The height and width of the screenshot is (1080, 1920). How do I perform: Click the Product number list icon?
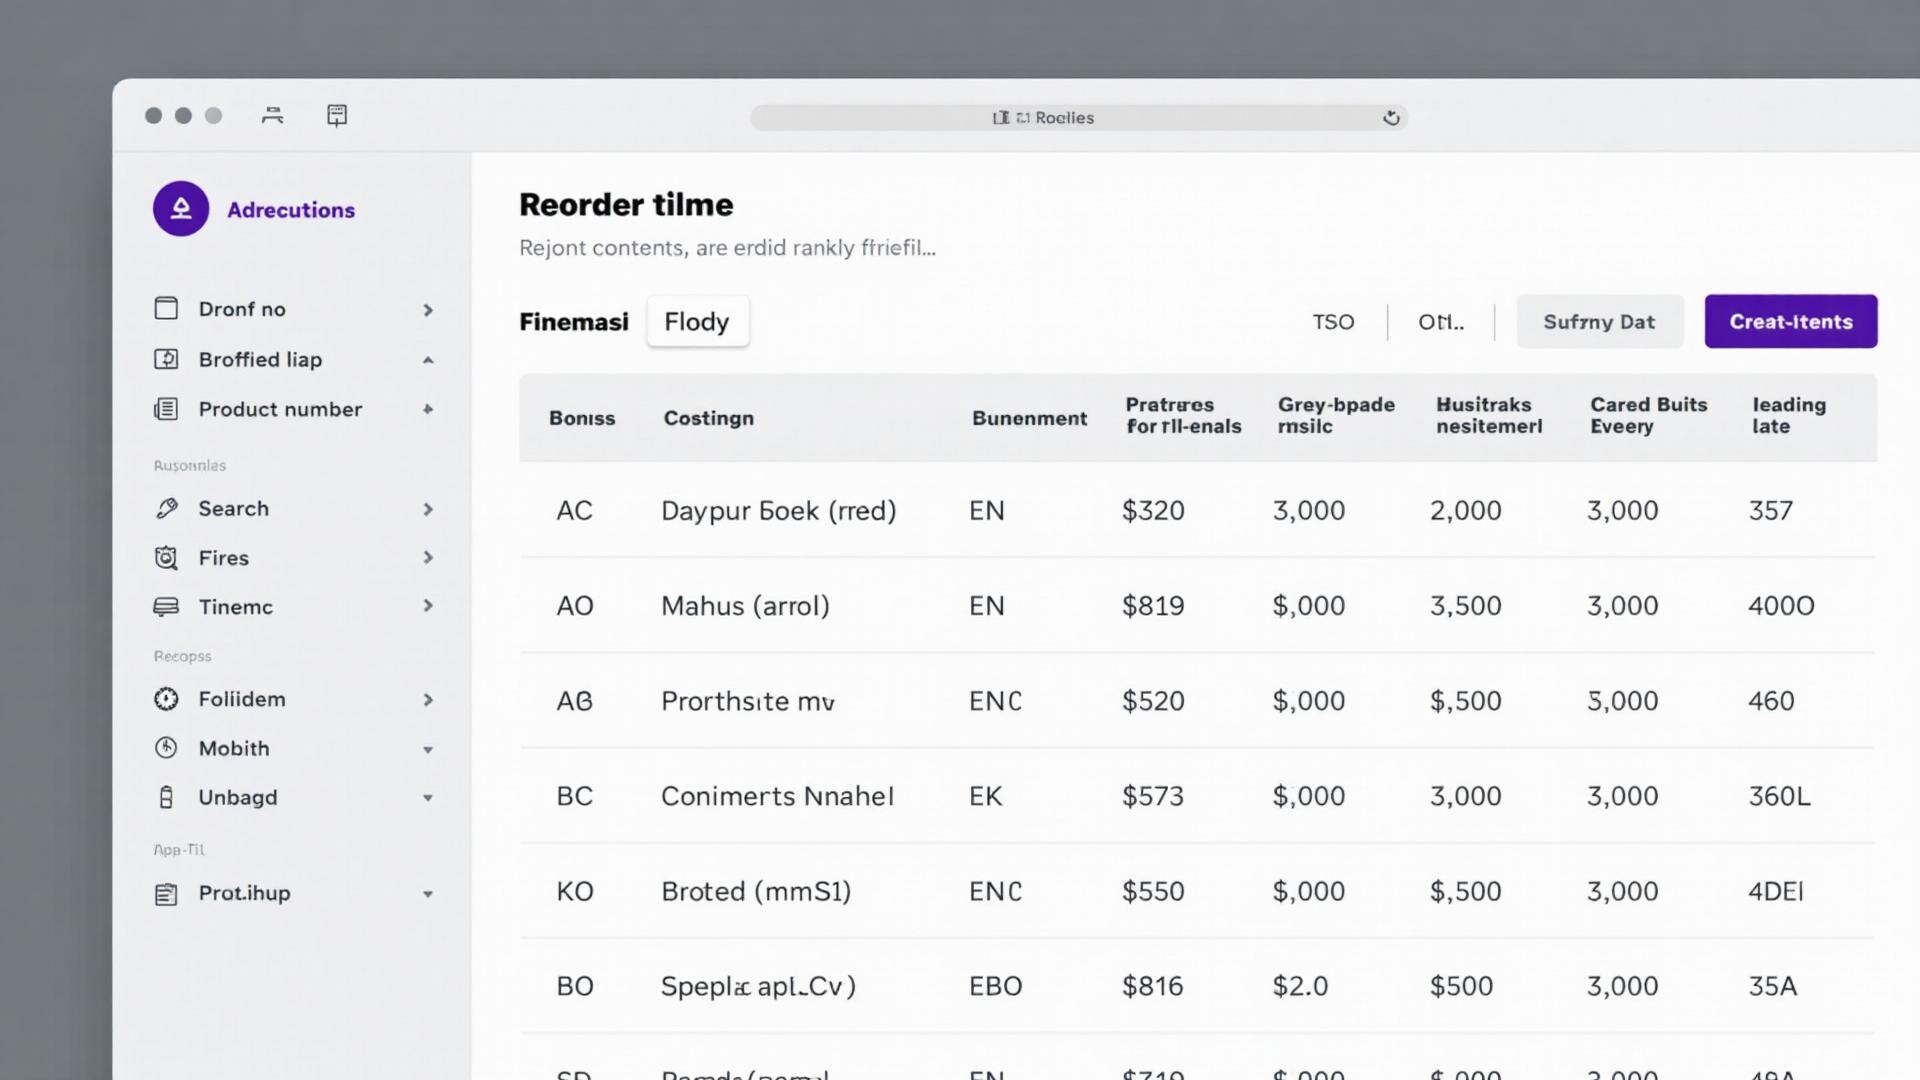point(166,409)
